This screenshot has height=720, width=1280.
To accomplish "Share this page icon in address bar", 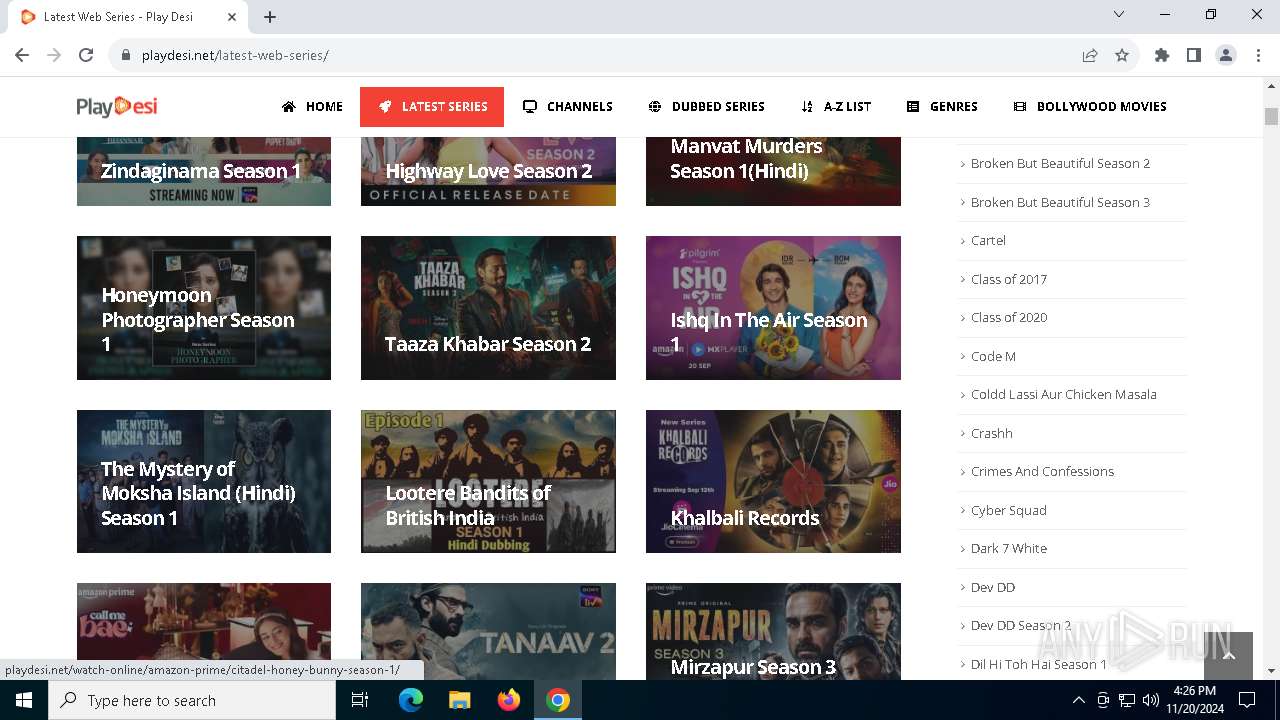I will (x=1090, y=55).
